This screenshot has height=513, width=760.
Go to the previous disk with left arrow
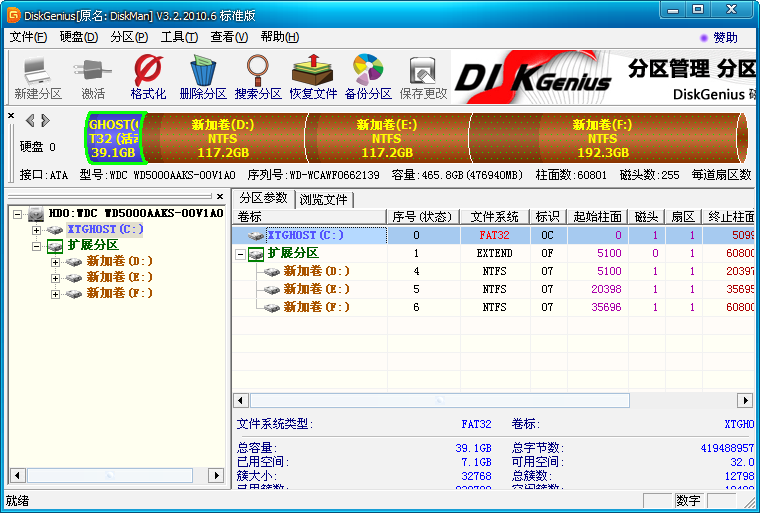(29, 121)
